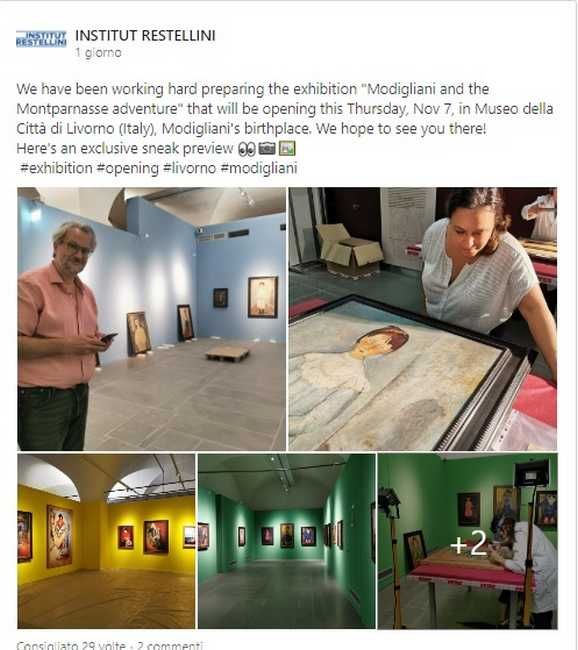Follow the #livorno hashtag link
This screenshot has height=650, width=578.
[x=190, y=168]
